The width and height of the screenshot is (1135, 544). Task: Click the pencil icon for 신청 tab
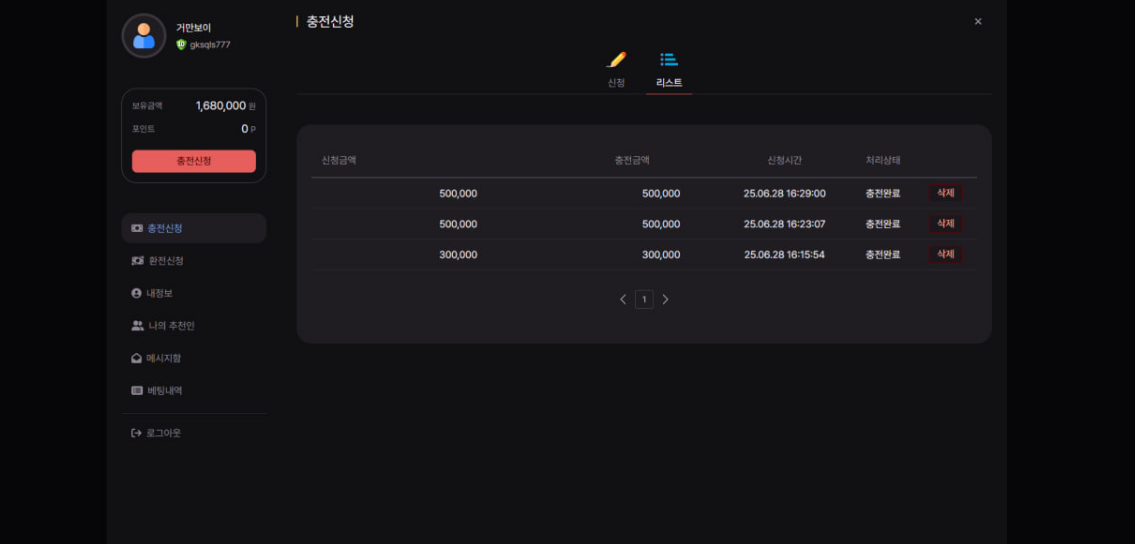(x=616, y=59)
